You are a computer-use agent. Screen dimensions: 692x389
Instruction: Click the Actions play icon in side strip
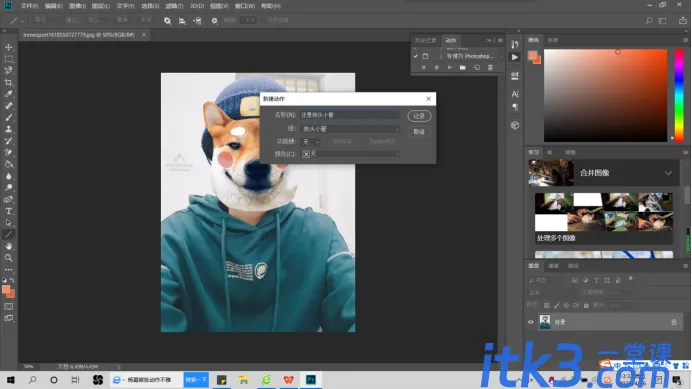point(515,57)
